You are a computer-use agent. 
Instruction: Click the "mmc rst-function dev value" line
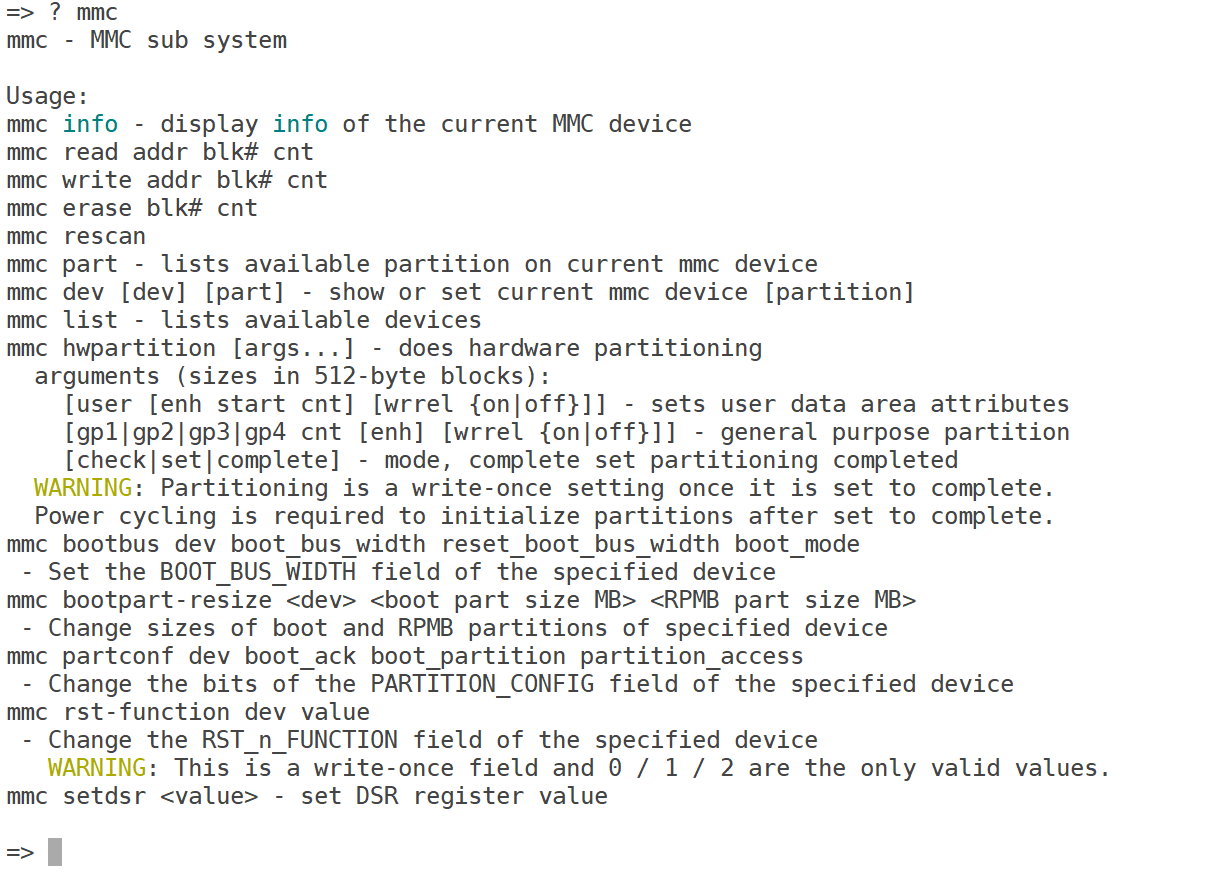click(x=188, y=712)
